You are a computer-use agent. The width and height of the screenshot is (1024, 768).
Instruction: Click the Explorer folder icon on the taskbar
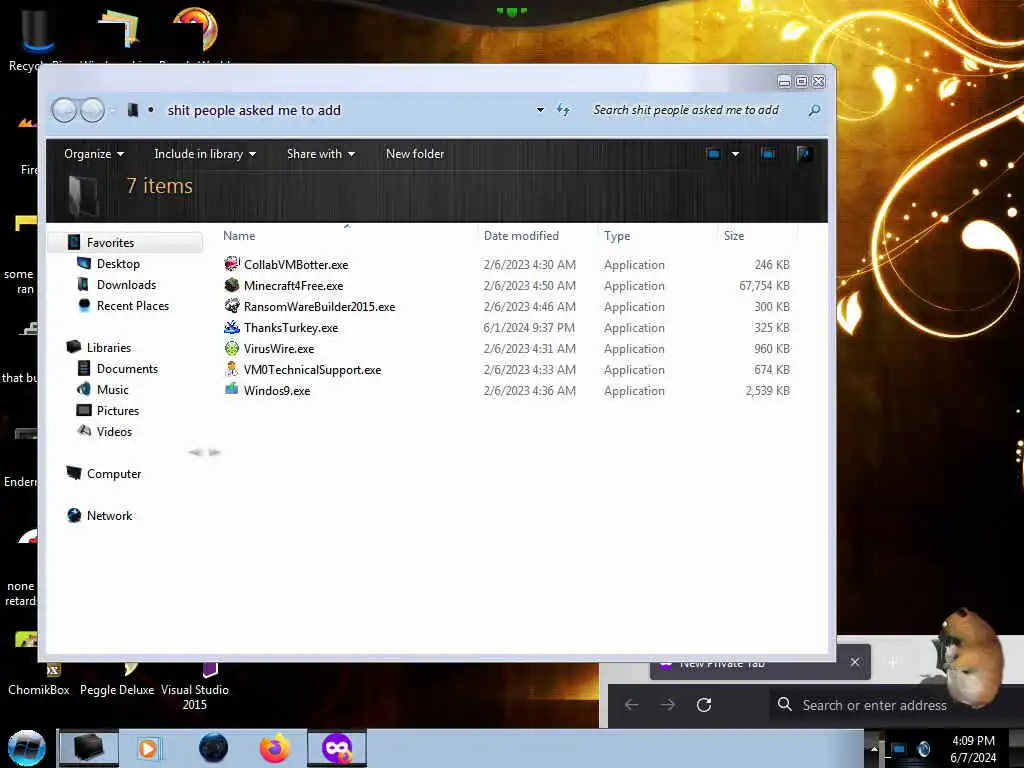point(89,748)
